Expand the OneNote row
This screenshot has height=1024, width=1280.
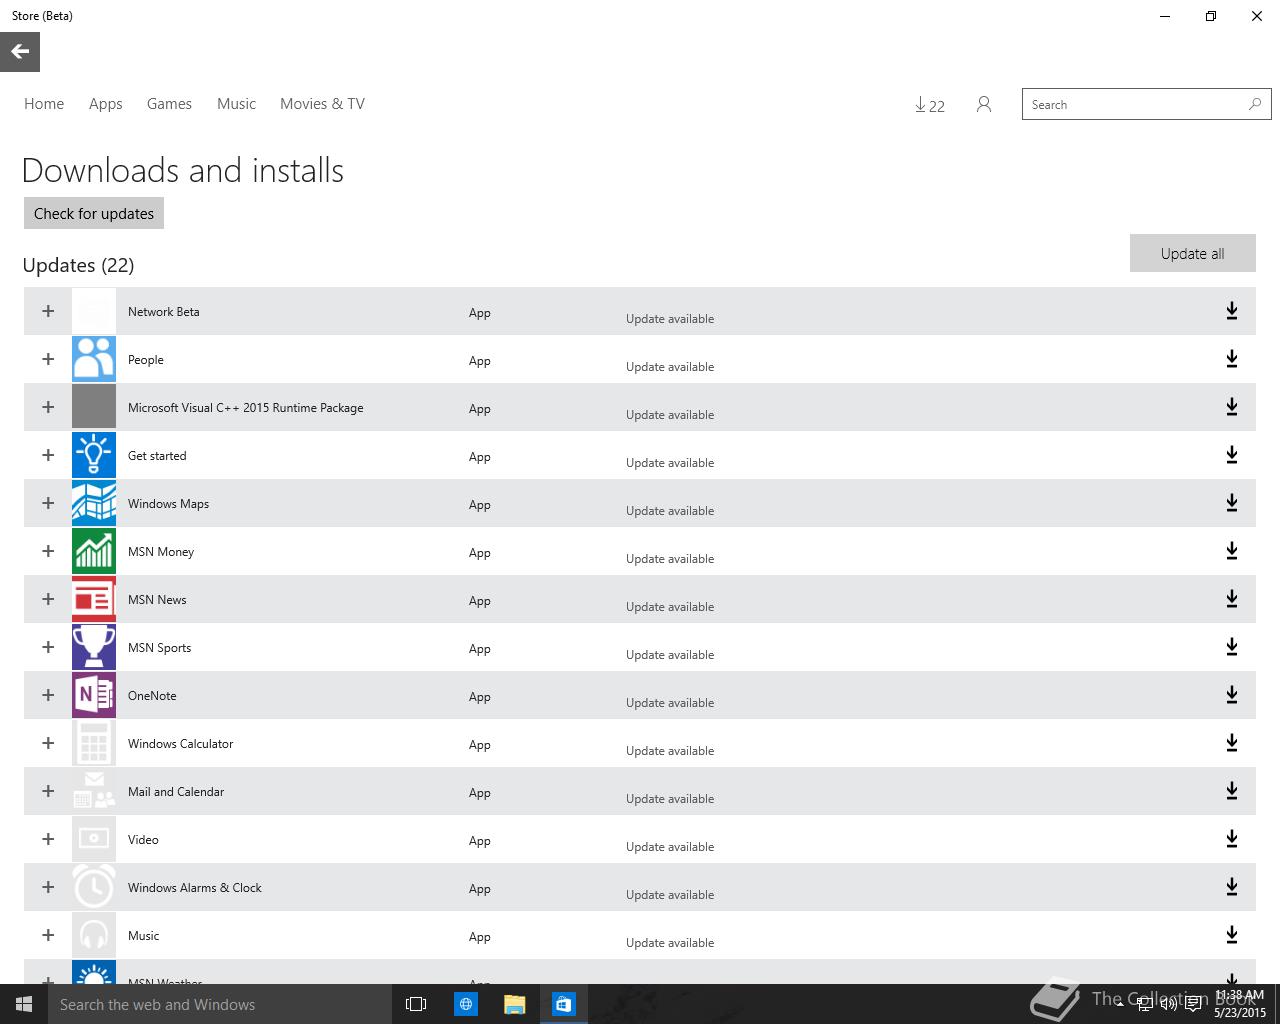[x=48, y=695]
